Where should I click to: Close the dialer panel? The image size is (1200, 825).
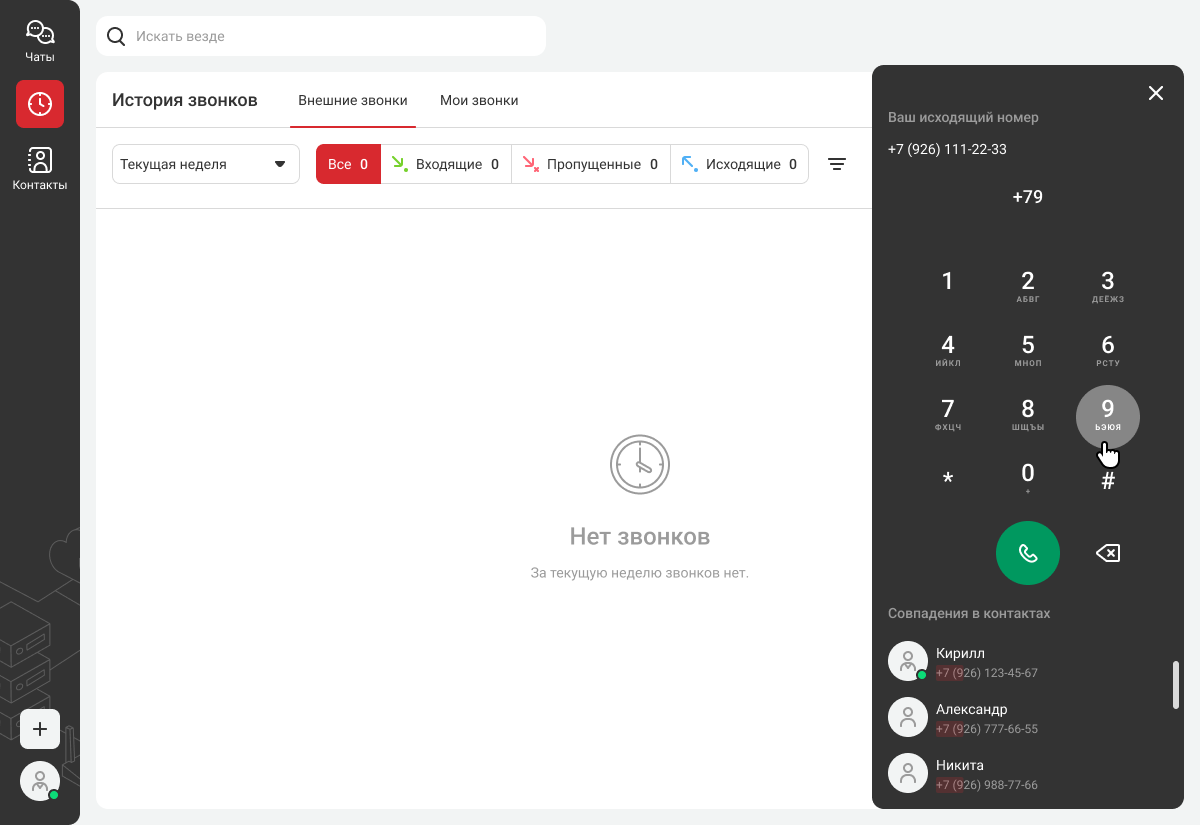coord(1156,93)
